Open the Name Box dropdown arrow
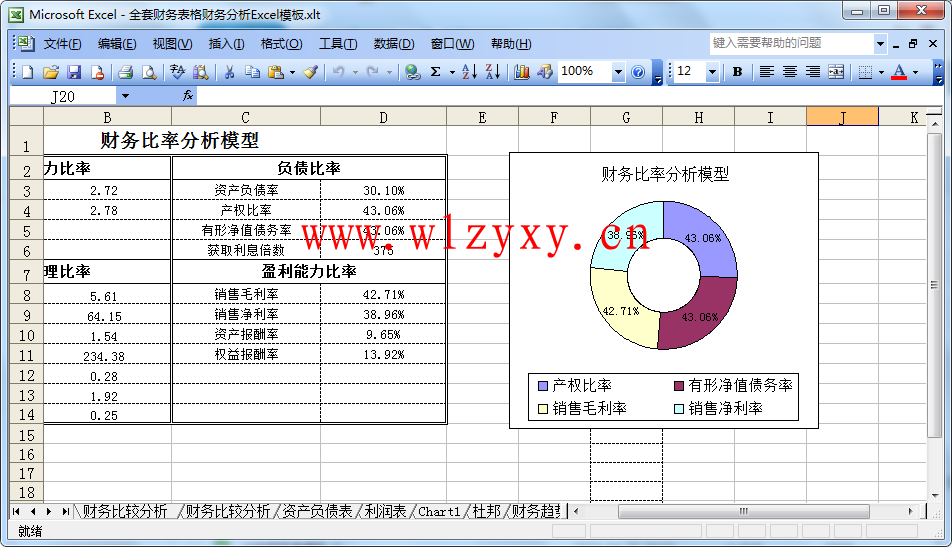952x547 pixels. 125,96
